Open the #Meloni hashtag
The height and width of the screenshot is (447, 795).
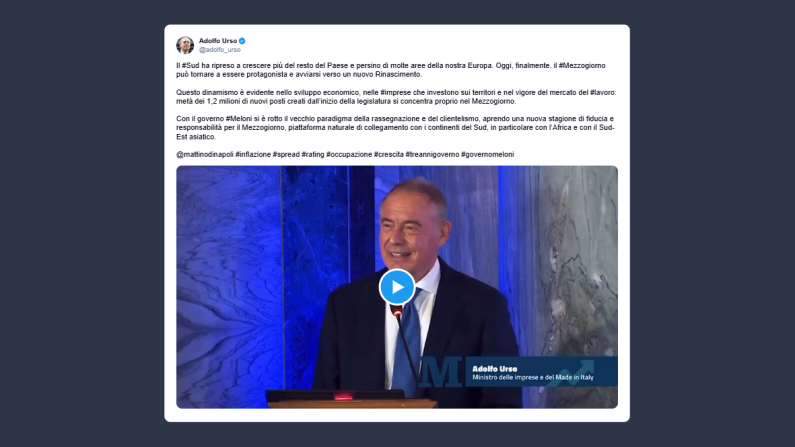pyautogui.click(x=239, y=119)
